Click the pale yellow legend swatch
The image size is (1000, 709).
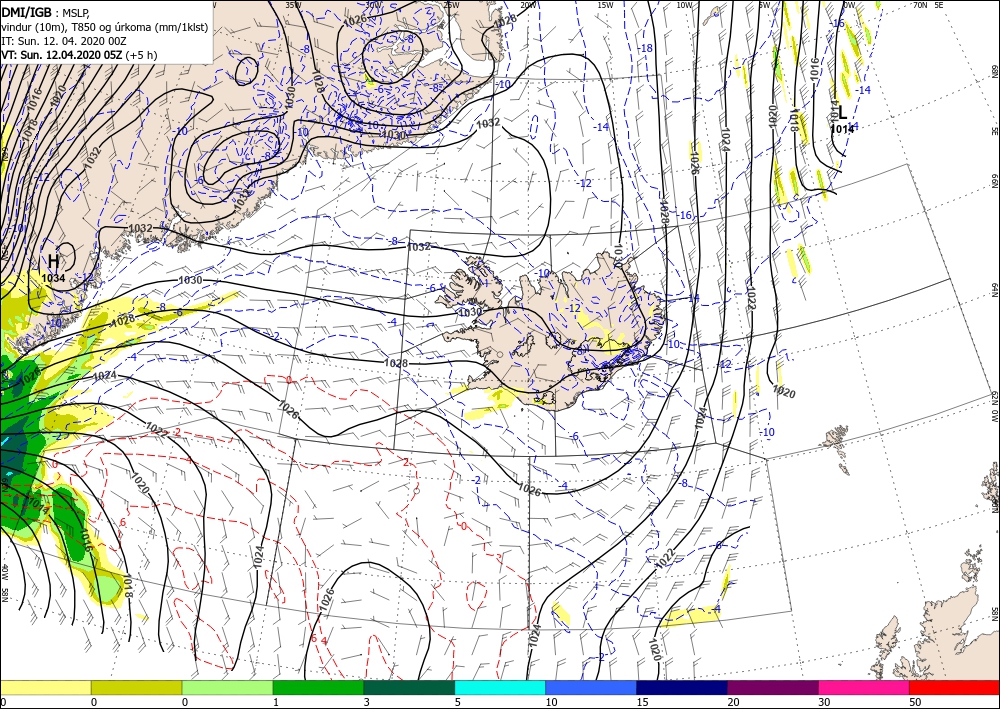(x=45, y=687)
